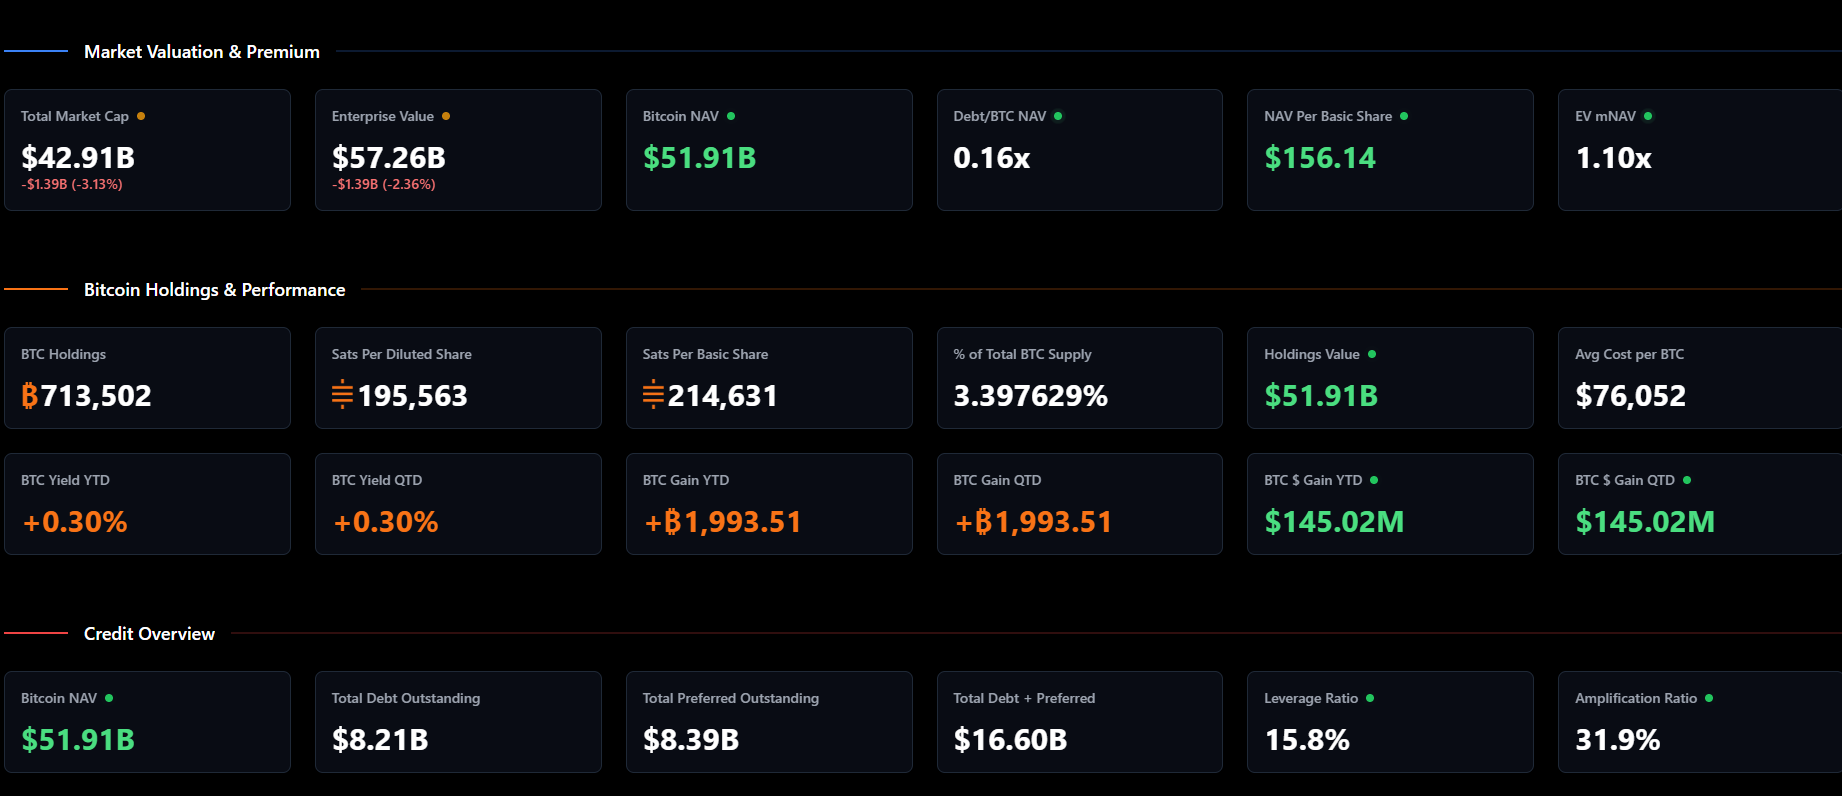Select the Credit Overview section heading

click(x=149, y=634)
